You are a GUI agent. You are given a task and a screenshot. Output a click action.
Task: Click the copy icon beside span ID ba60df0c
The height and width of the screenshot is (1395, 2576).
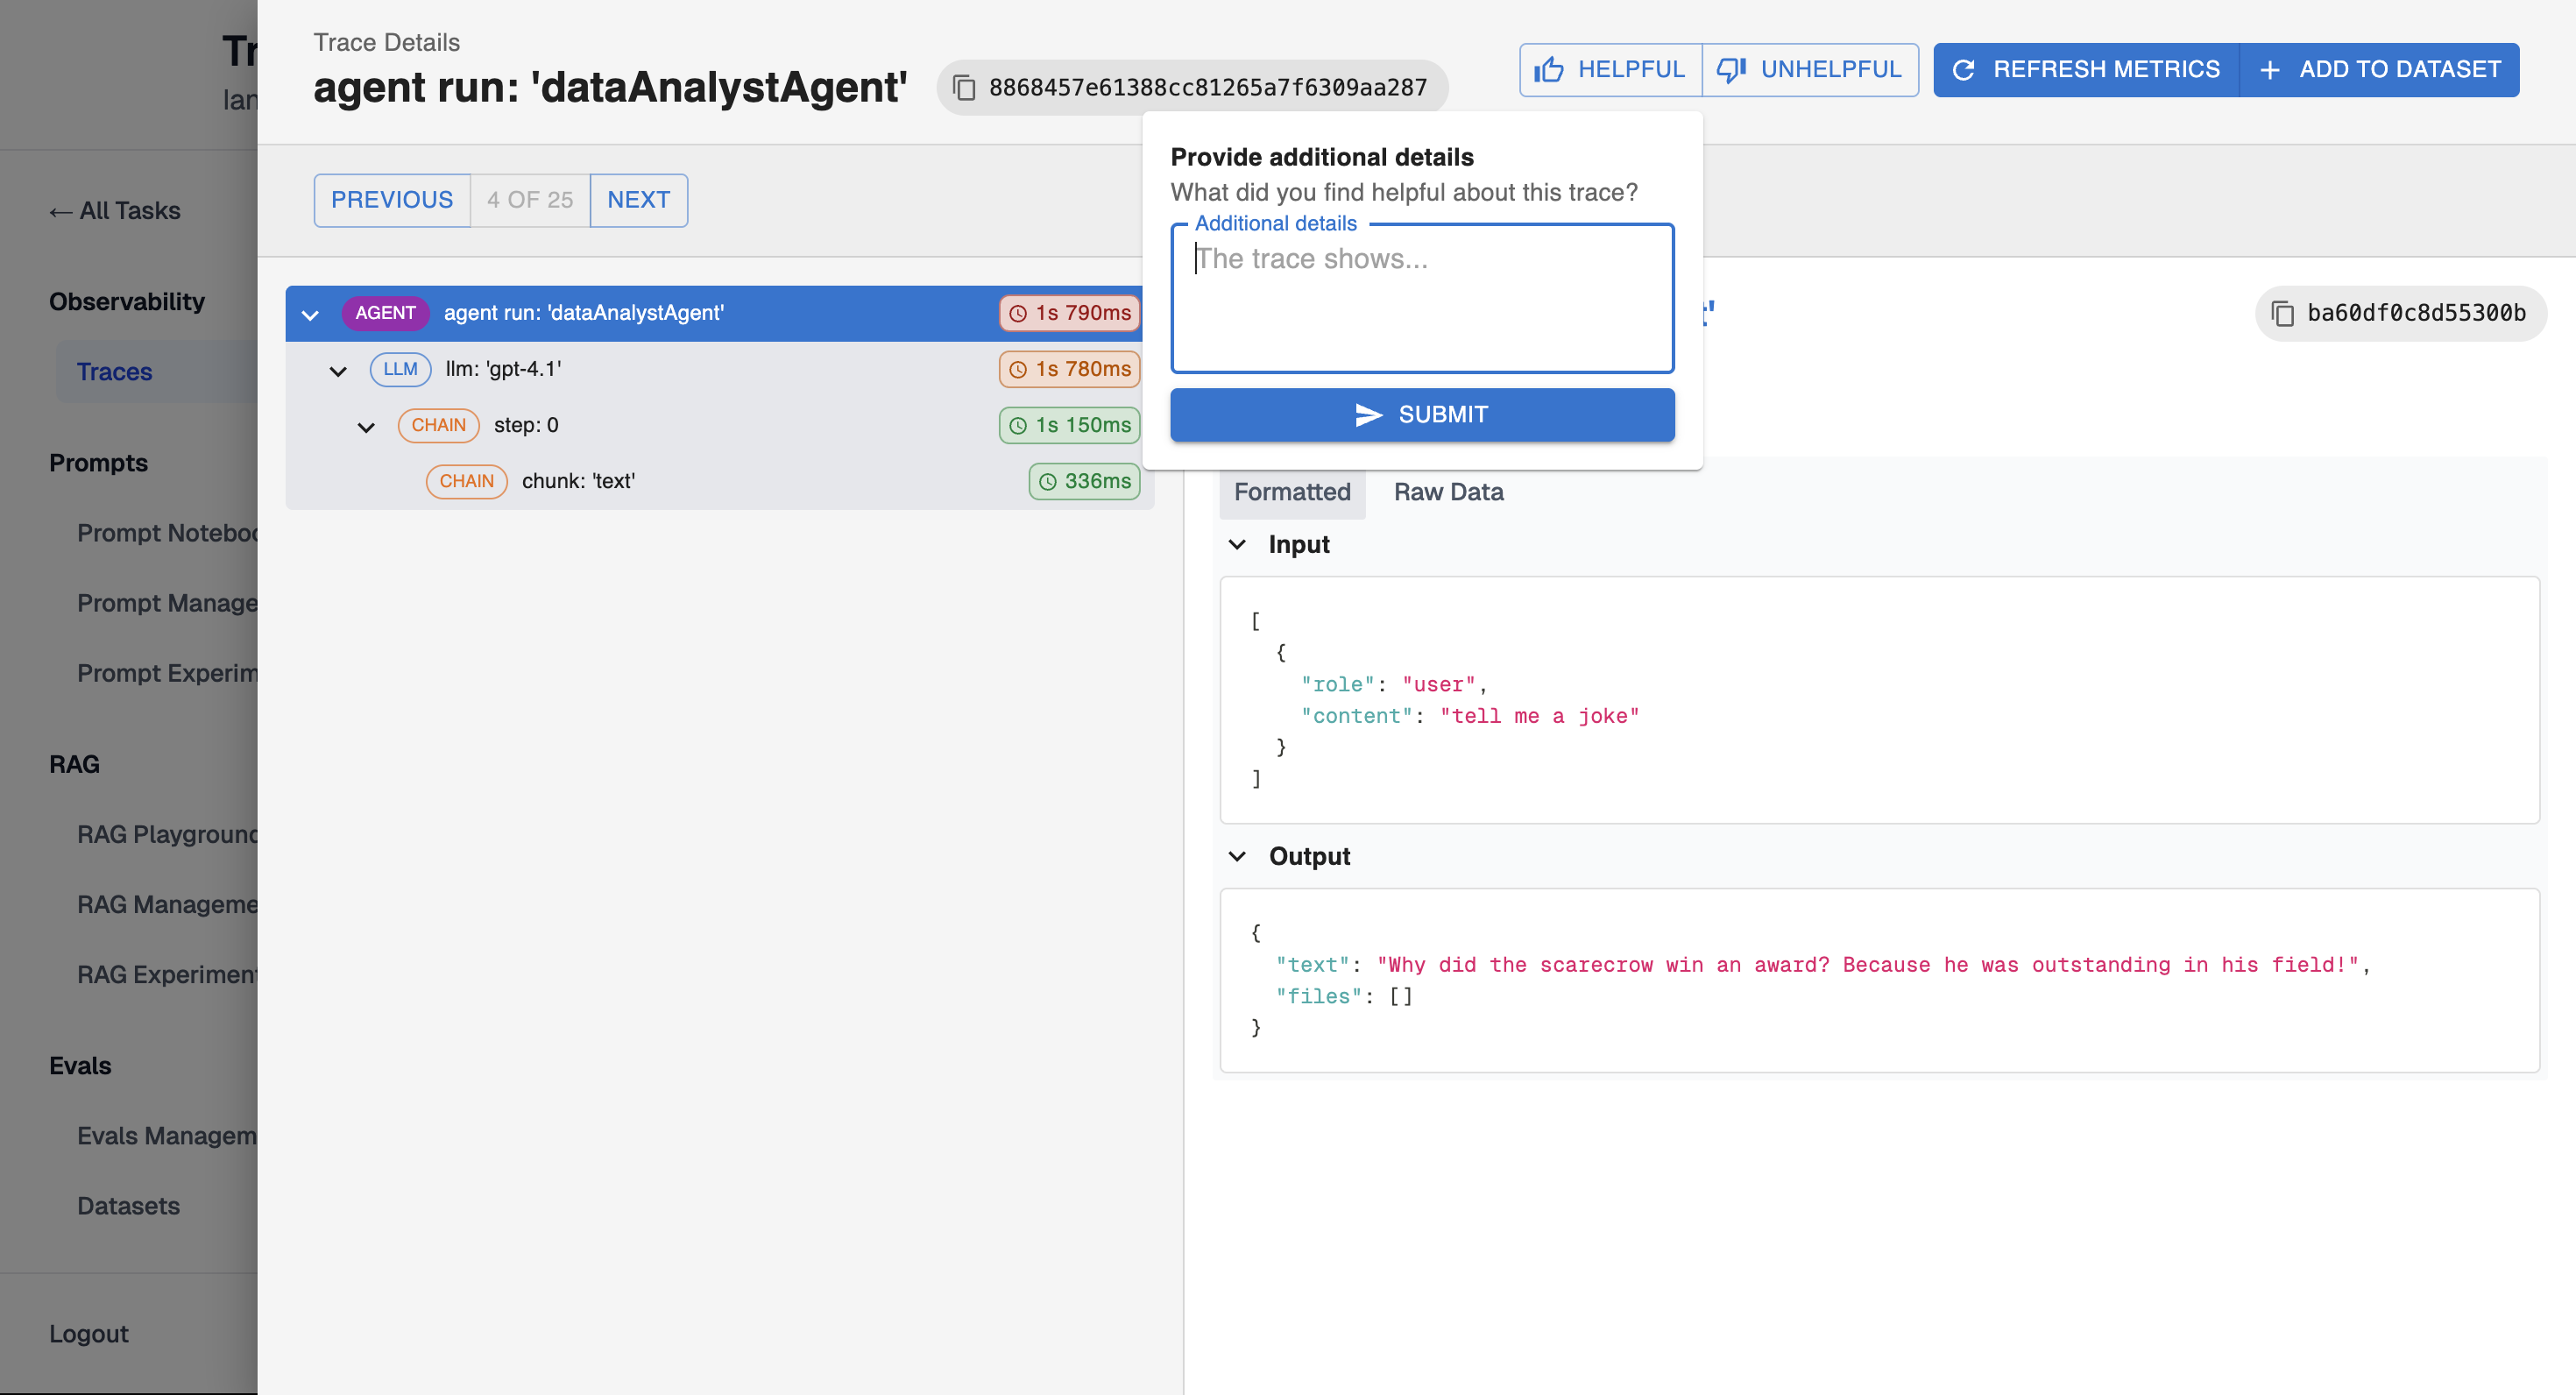click(2282, 314)
